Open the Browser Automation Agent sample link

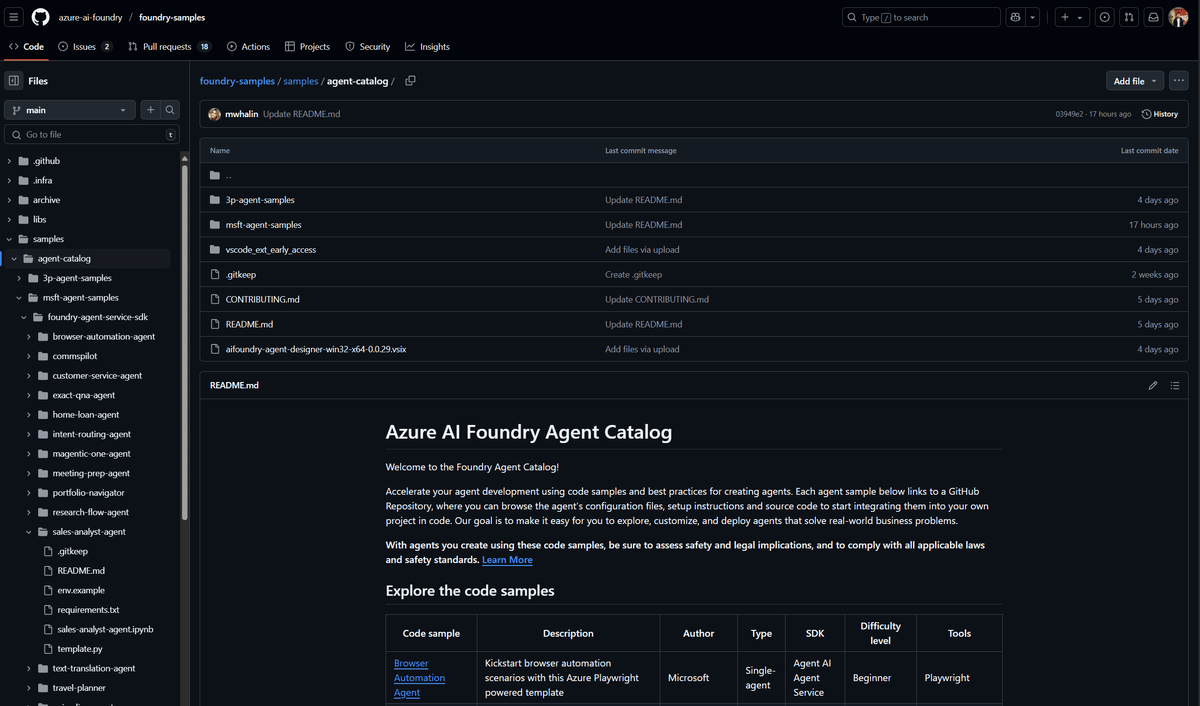click(419, 677)
